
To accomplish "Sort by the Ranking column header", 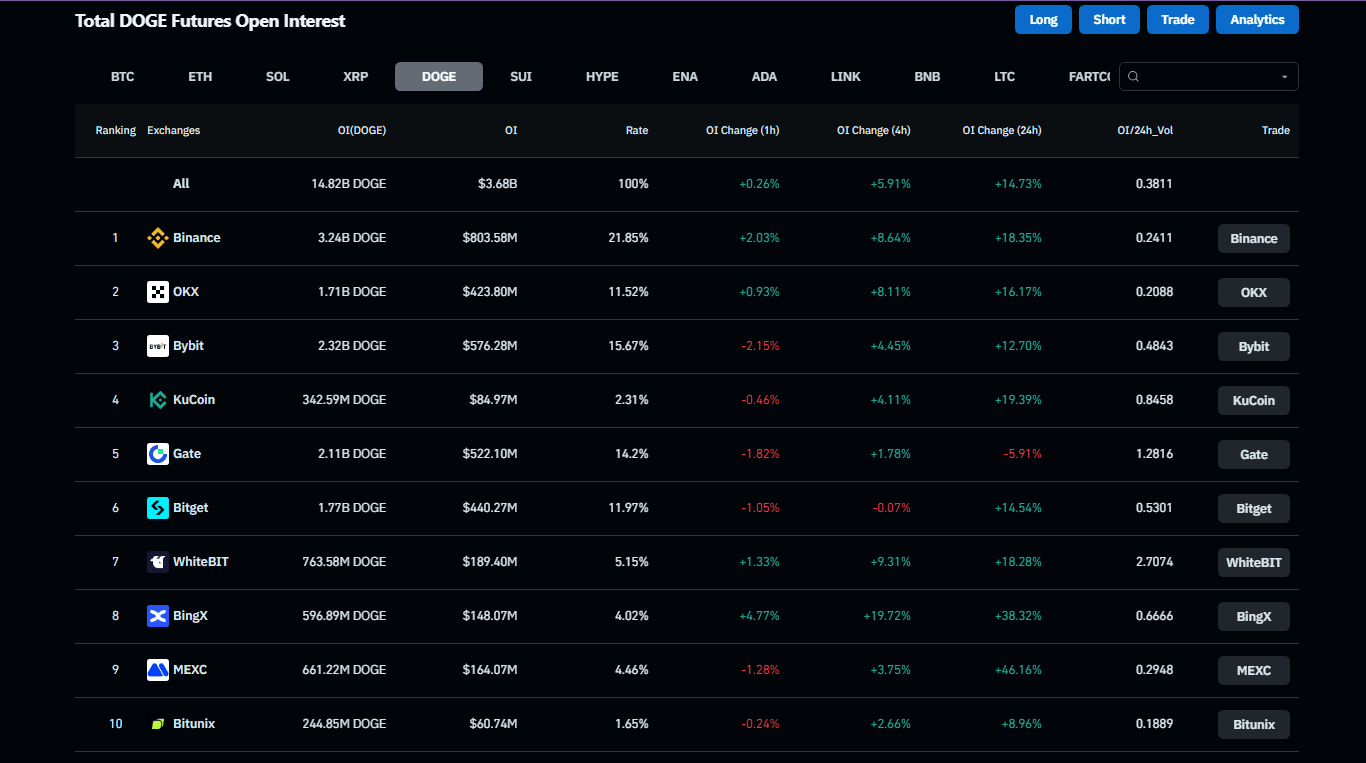I will pos(116,130).
